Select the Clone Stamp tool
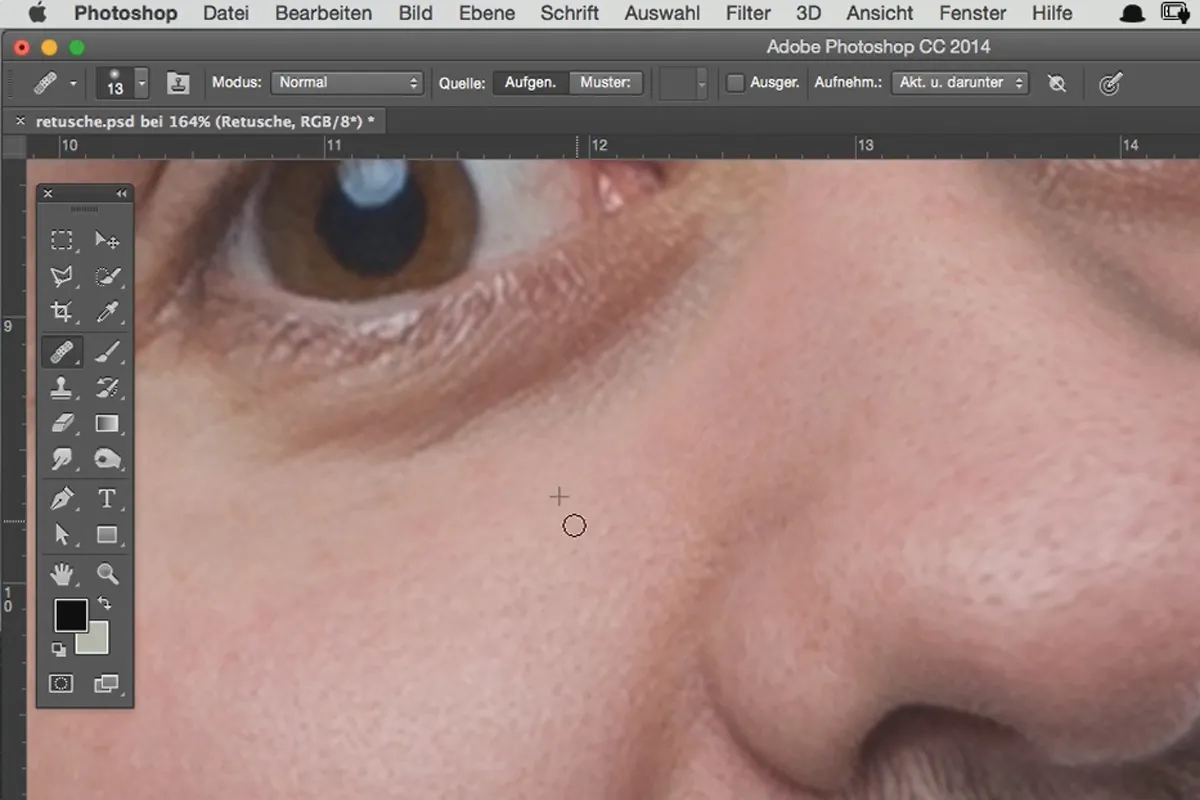This screenshot has height=800, width=1200. [x=62, y=388]
